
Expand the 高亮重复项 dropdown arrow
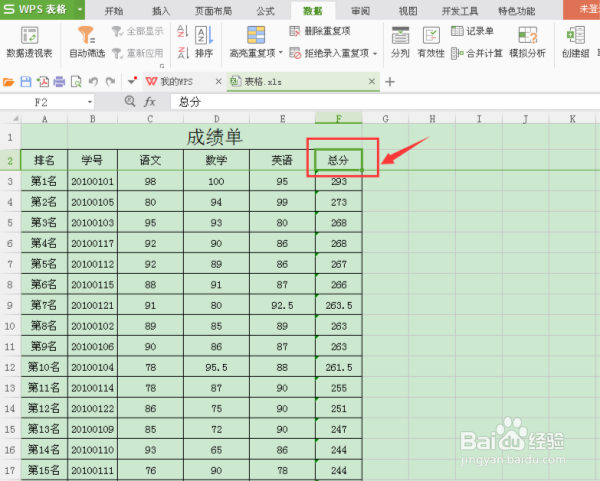tap(281, 53)
